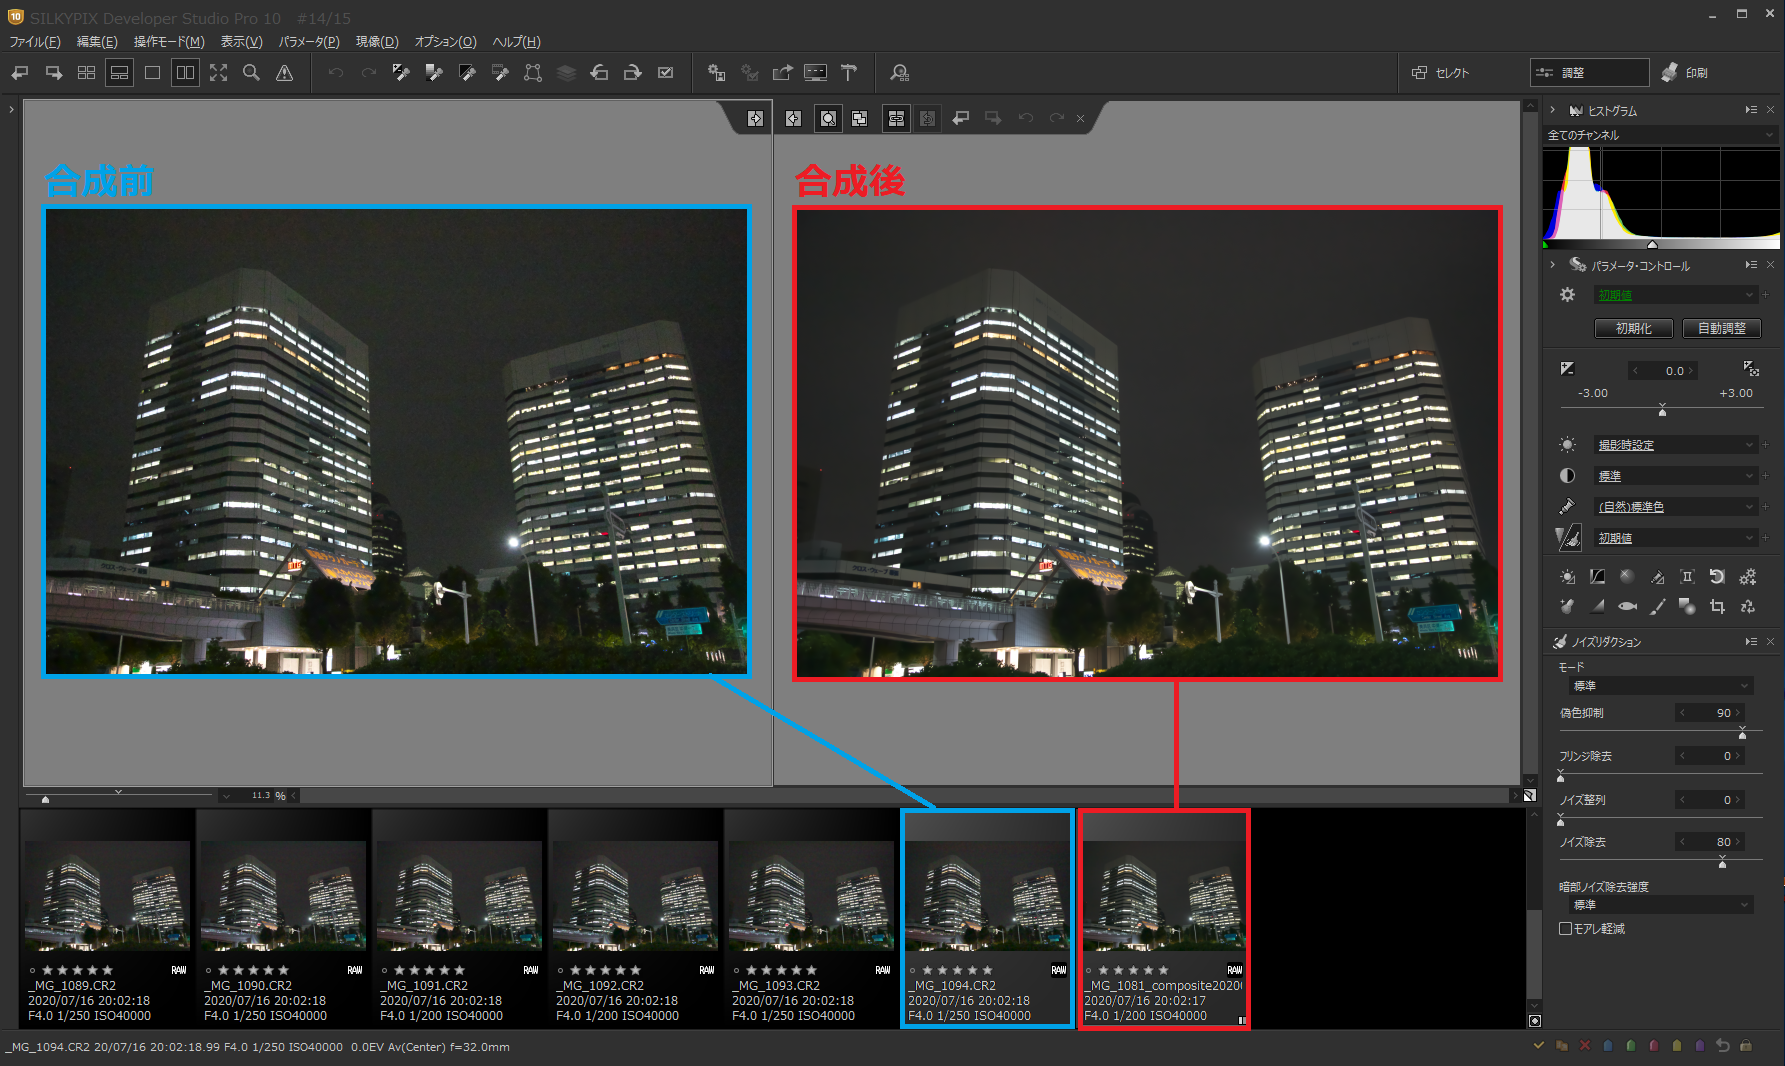Open the color (自然)標準色 dropdown

[x=1675, y=507]
